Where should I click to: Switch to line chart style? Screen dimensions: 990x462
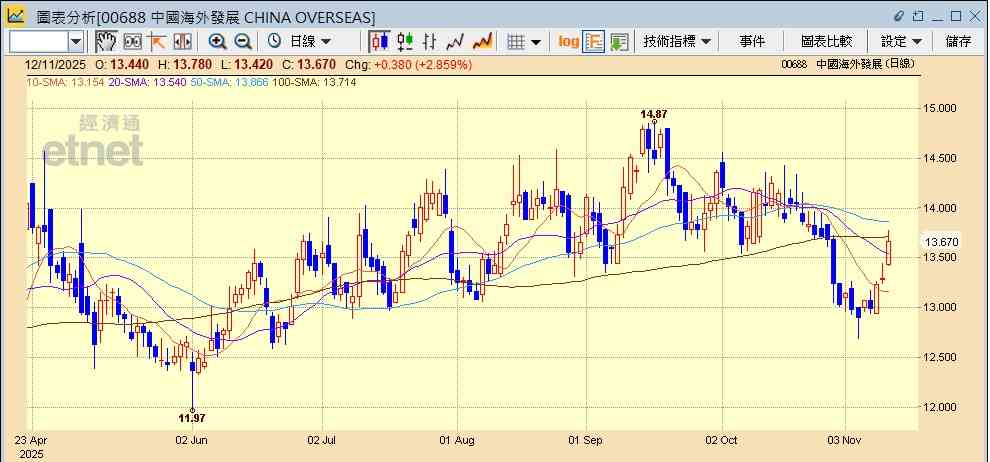(x=455, y=42)
